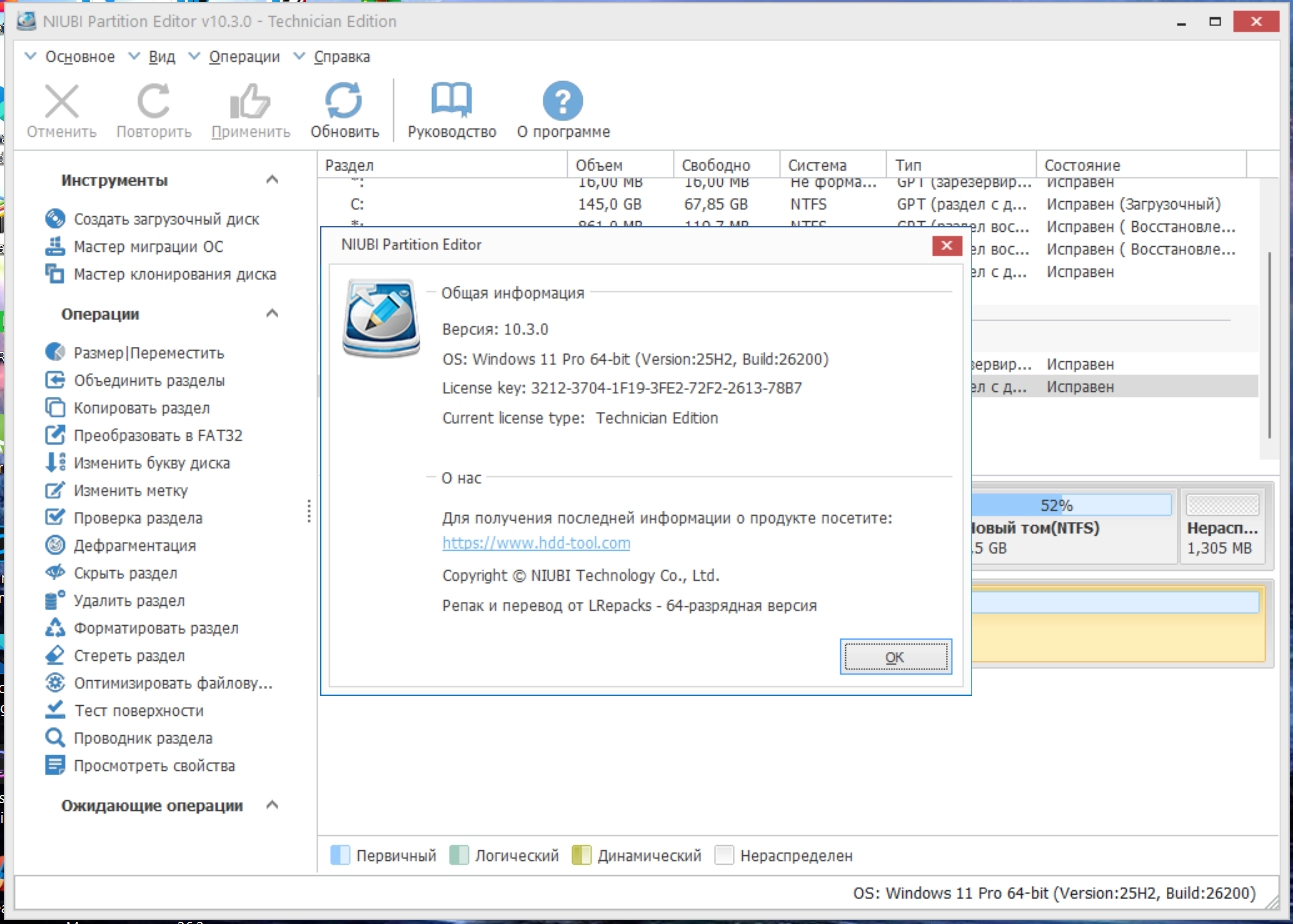Choose Объединить разделы operation
The width and height of the screenshot is (1293, 924).
135,380
